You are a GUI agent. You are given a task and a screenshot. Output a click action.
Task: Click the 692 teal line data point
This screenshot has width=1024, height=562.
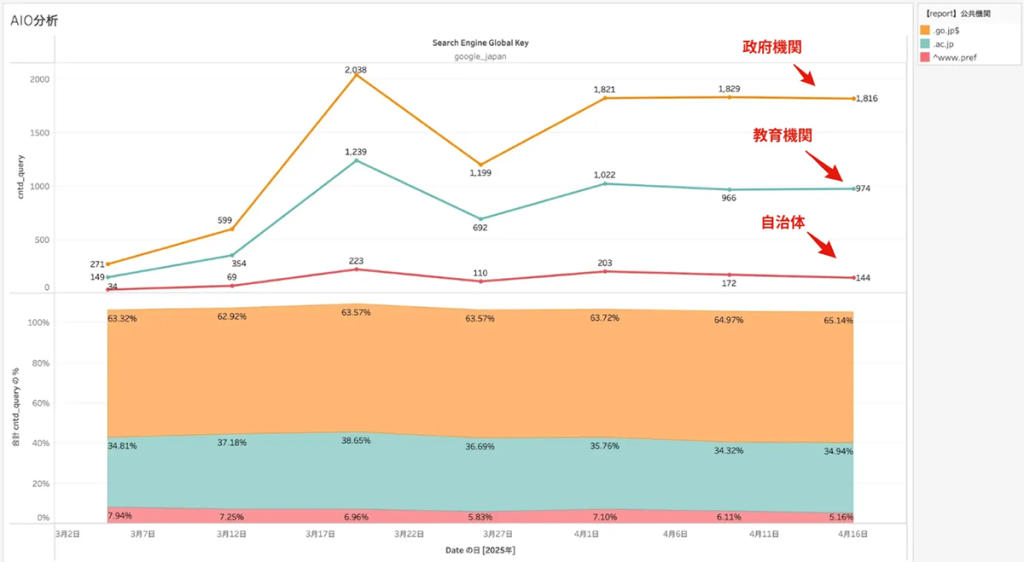click(x=481, y=219)
